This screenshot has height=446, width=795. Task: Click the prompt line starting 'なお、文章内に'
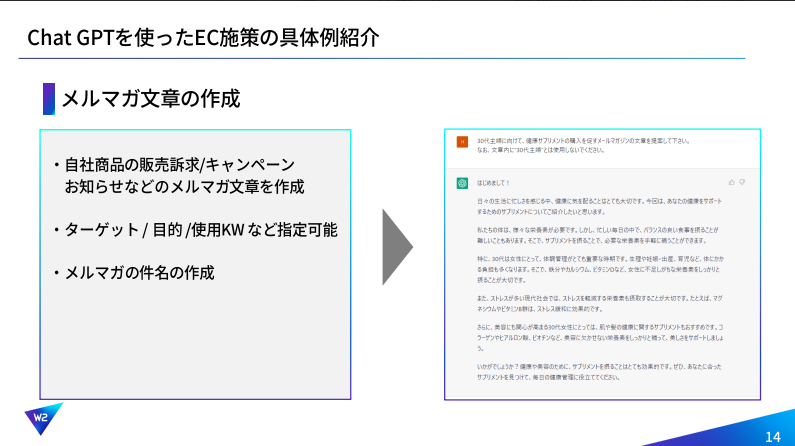(x=540, y=150)
